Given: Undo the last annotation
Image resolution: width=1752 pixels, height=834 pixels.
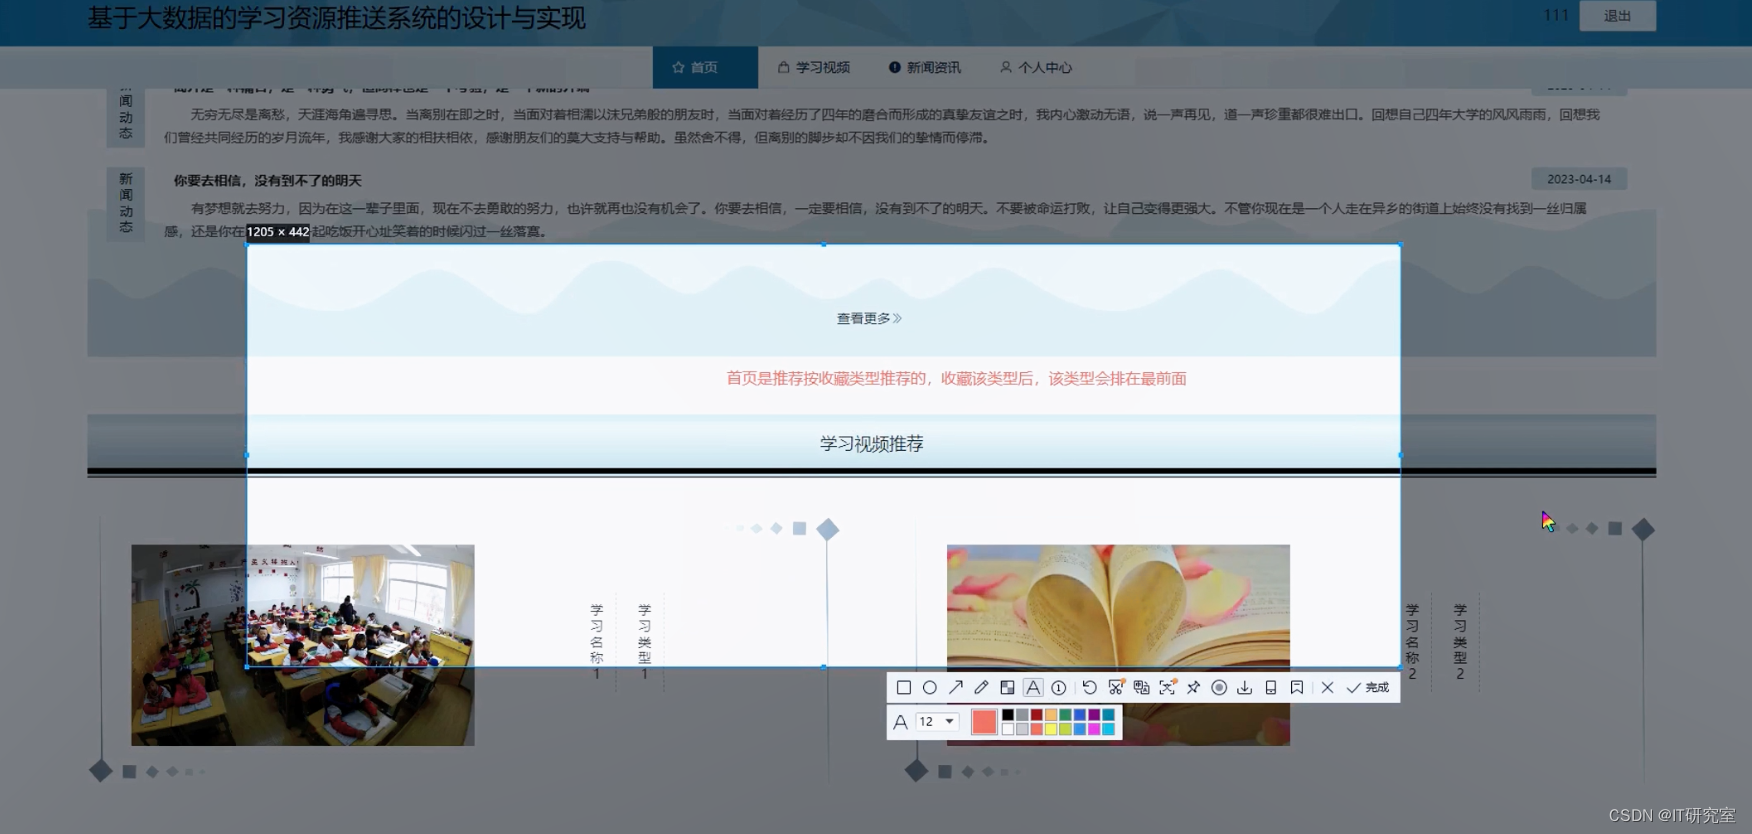Looking at the screenshot, I should (x=1090, y=687).
